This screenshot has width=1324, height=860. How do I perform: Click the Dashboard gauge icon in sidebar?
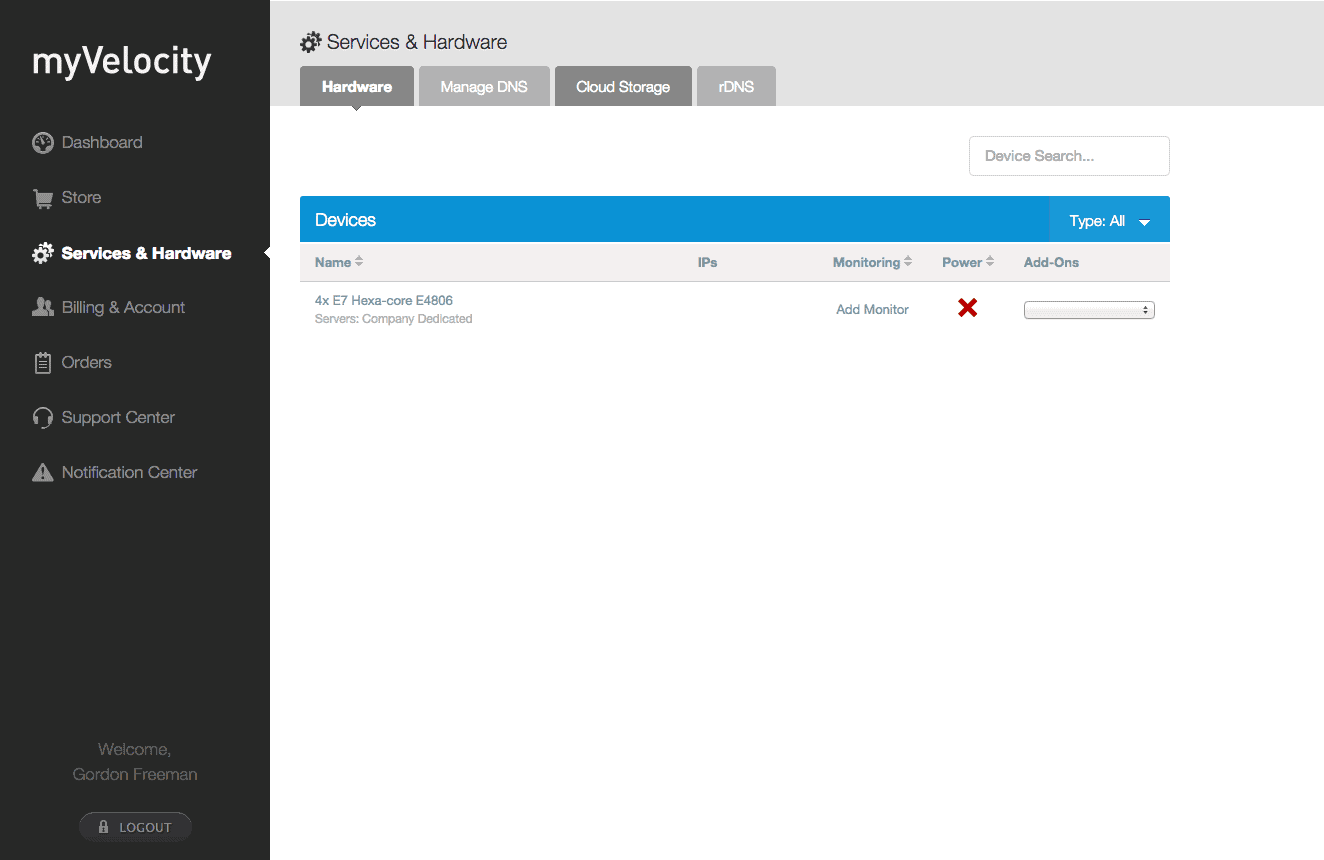click(x=42, y=143)
